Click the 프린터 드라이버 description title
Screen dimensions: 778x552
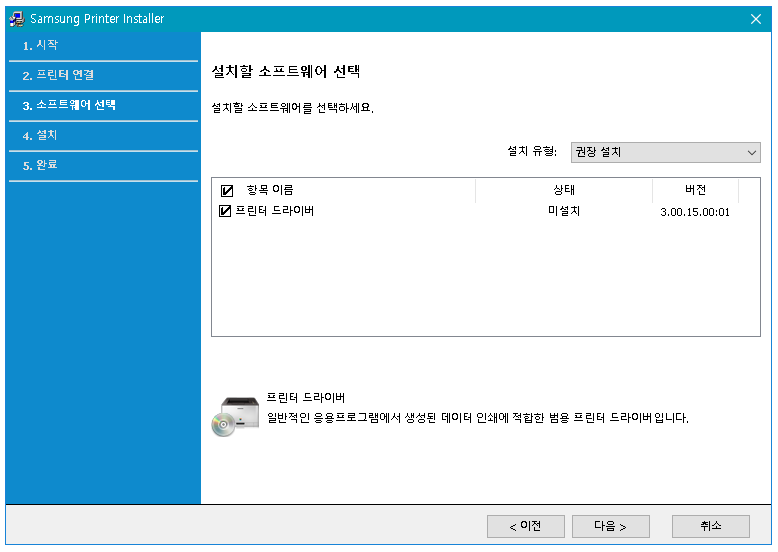click(x=306, y=398)
